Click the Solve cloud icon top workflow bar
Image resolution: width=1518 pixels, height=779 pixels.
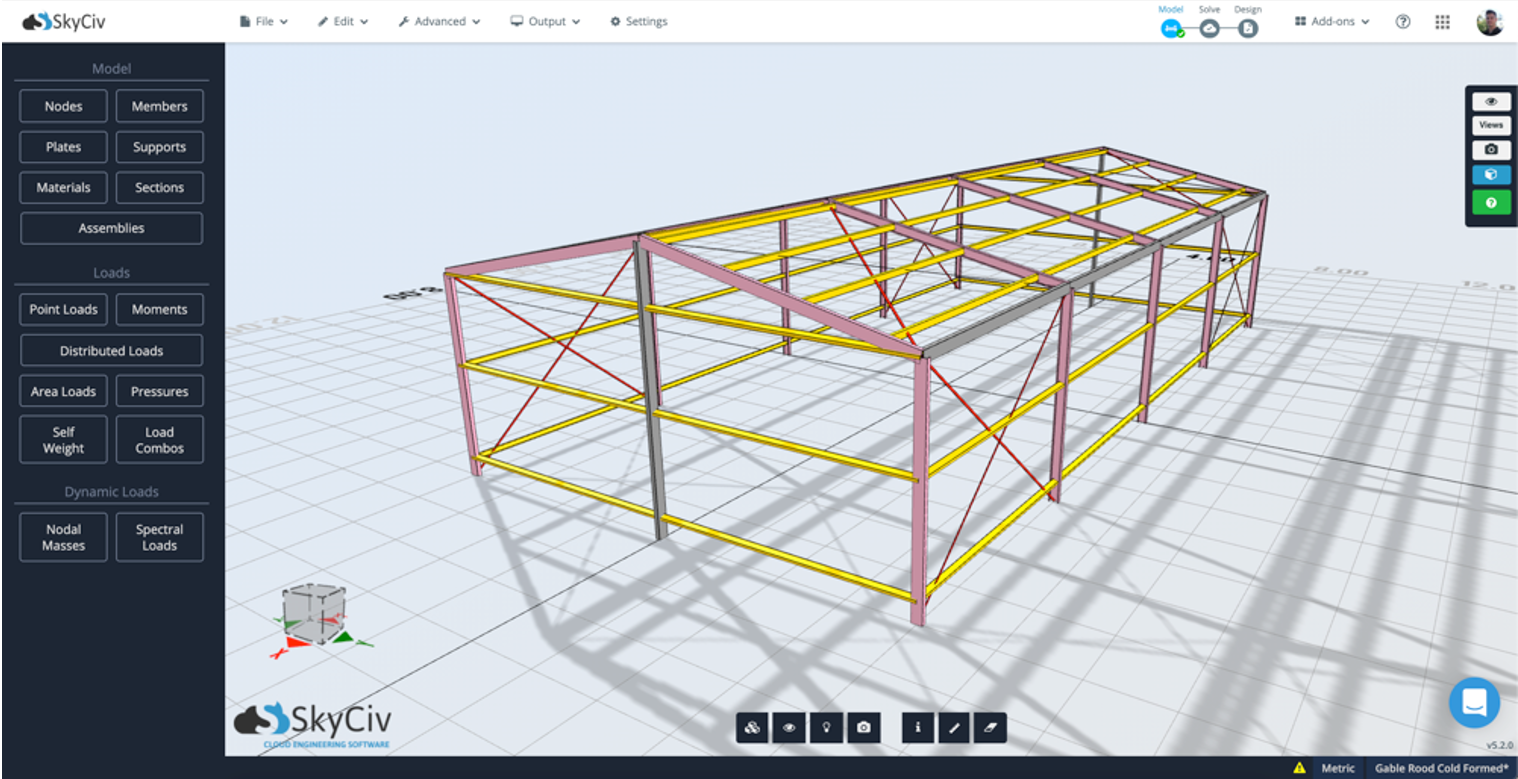click(x=1209, y=30)
